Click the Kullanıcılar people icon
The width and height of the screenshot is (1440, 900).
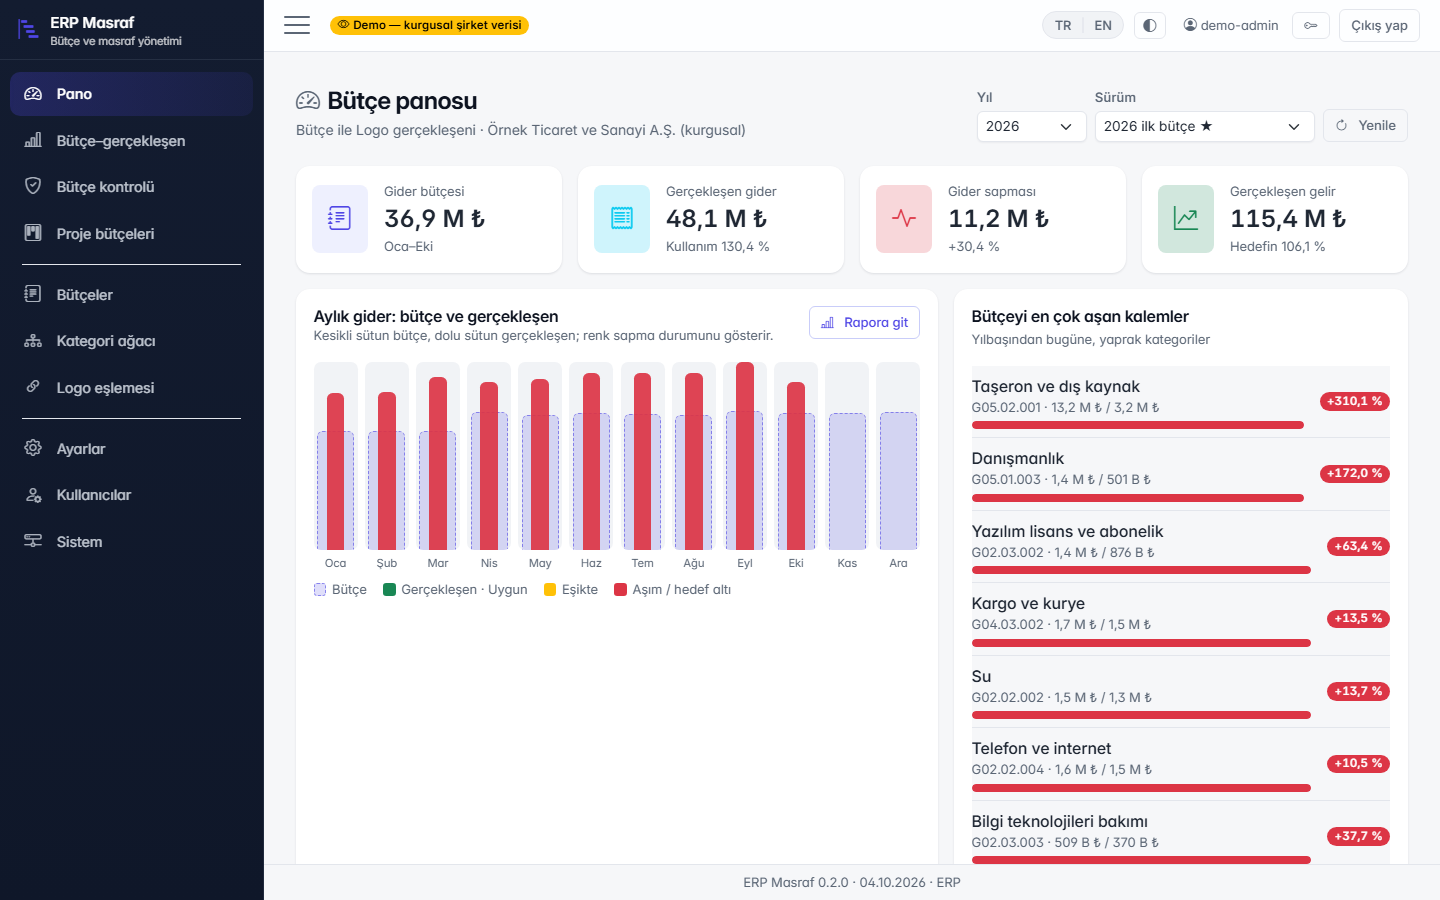[33, 495]
